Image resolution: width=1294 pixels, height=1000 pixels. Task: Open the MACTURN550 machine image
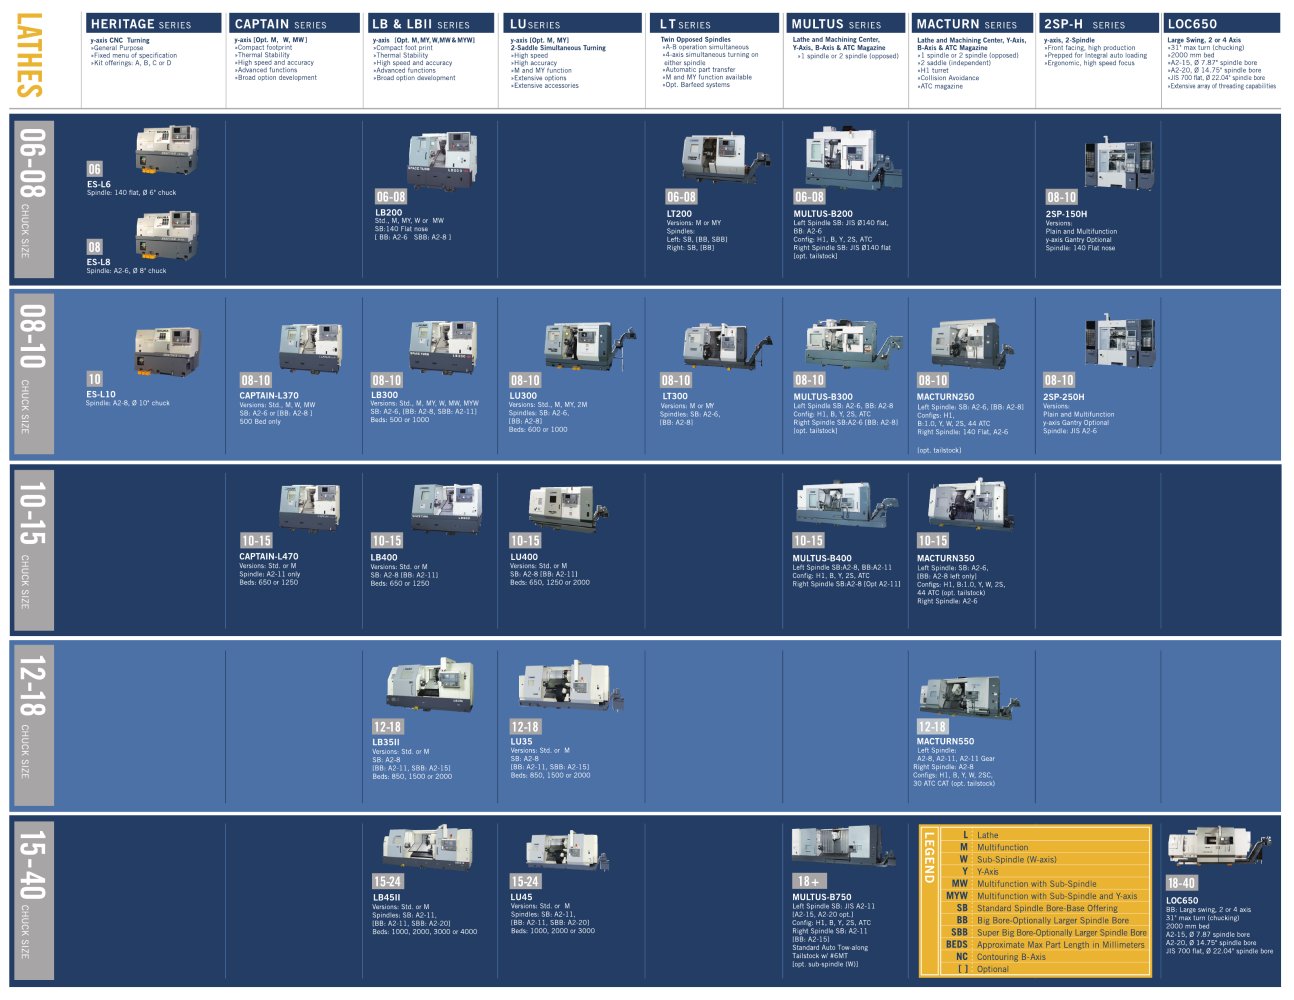968,697
